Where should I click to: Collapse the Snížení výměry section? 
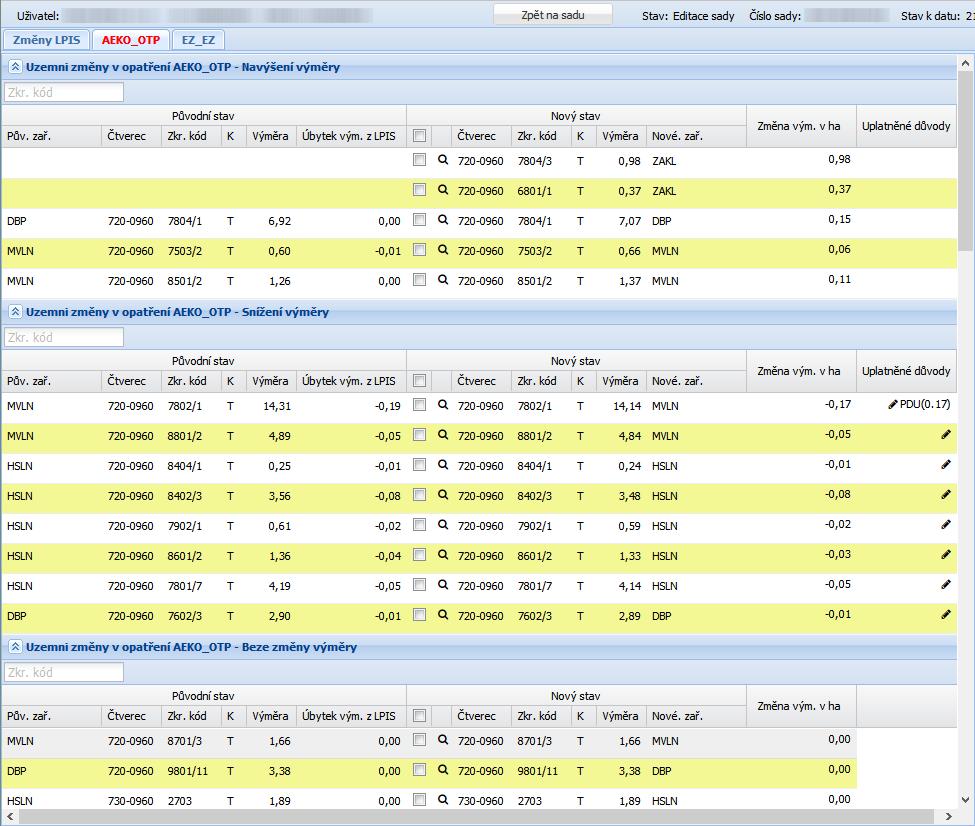click(x=16, y=312)
